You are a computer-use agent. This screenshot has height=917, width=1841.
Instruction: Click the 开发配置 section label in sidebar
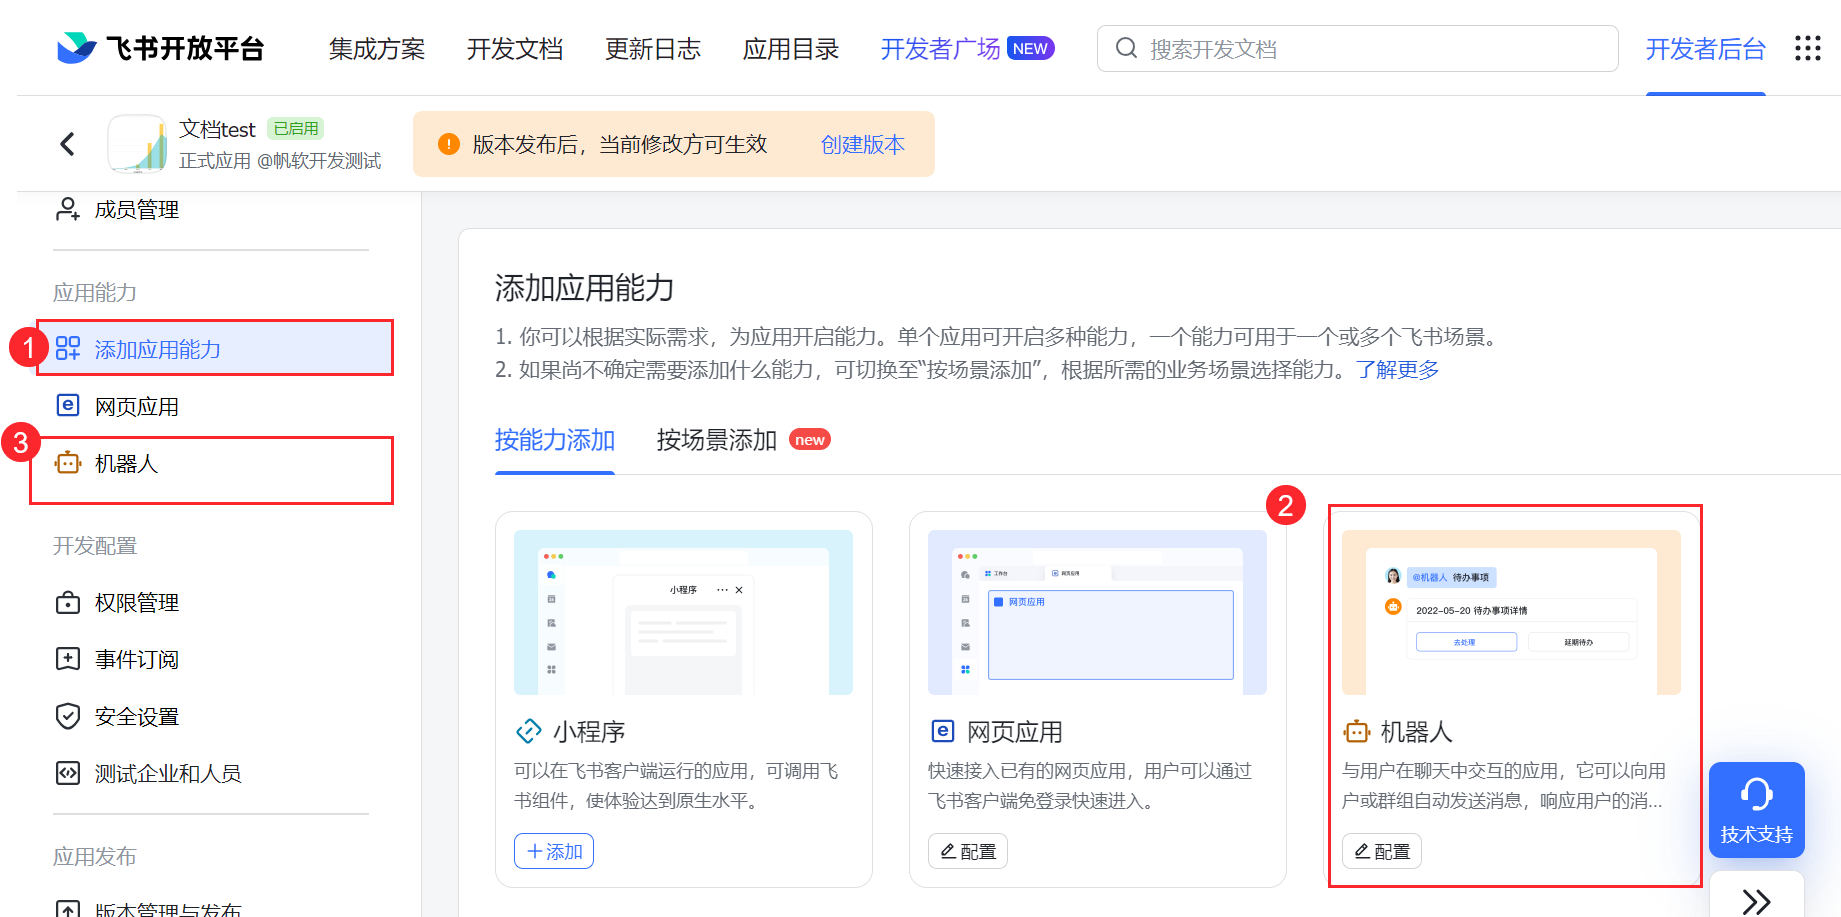pyautogui.click(x=95, y=545)
